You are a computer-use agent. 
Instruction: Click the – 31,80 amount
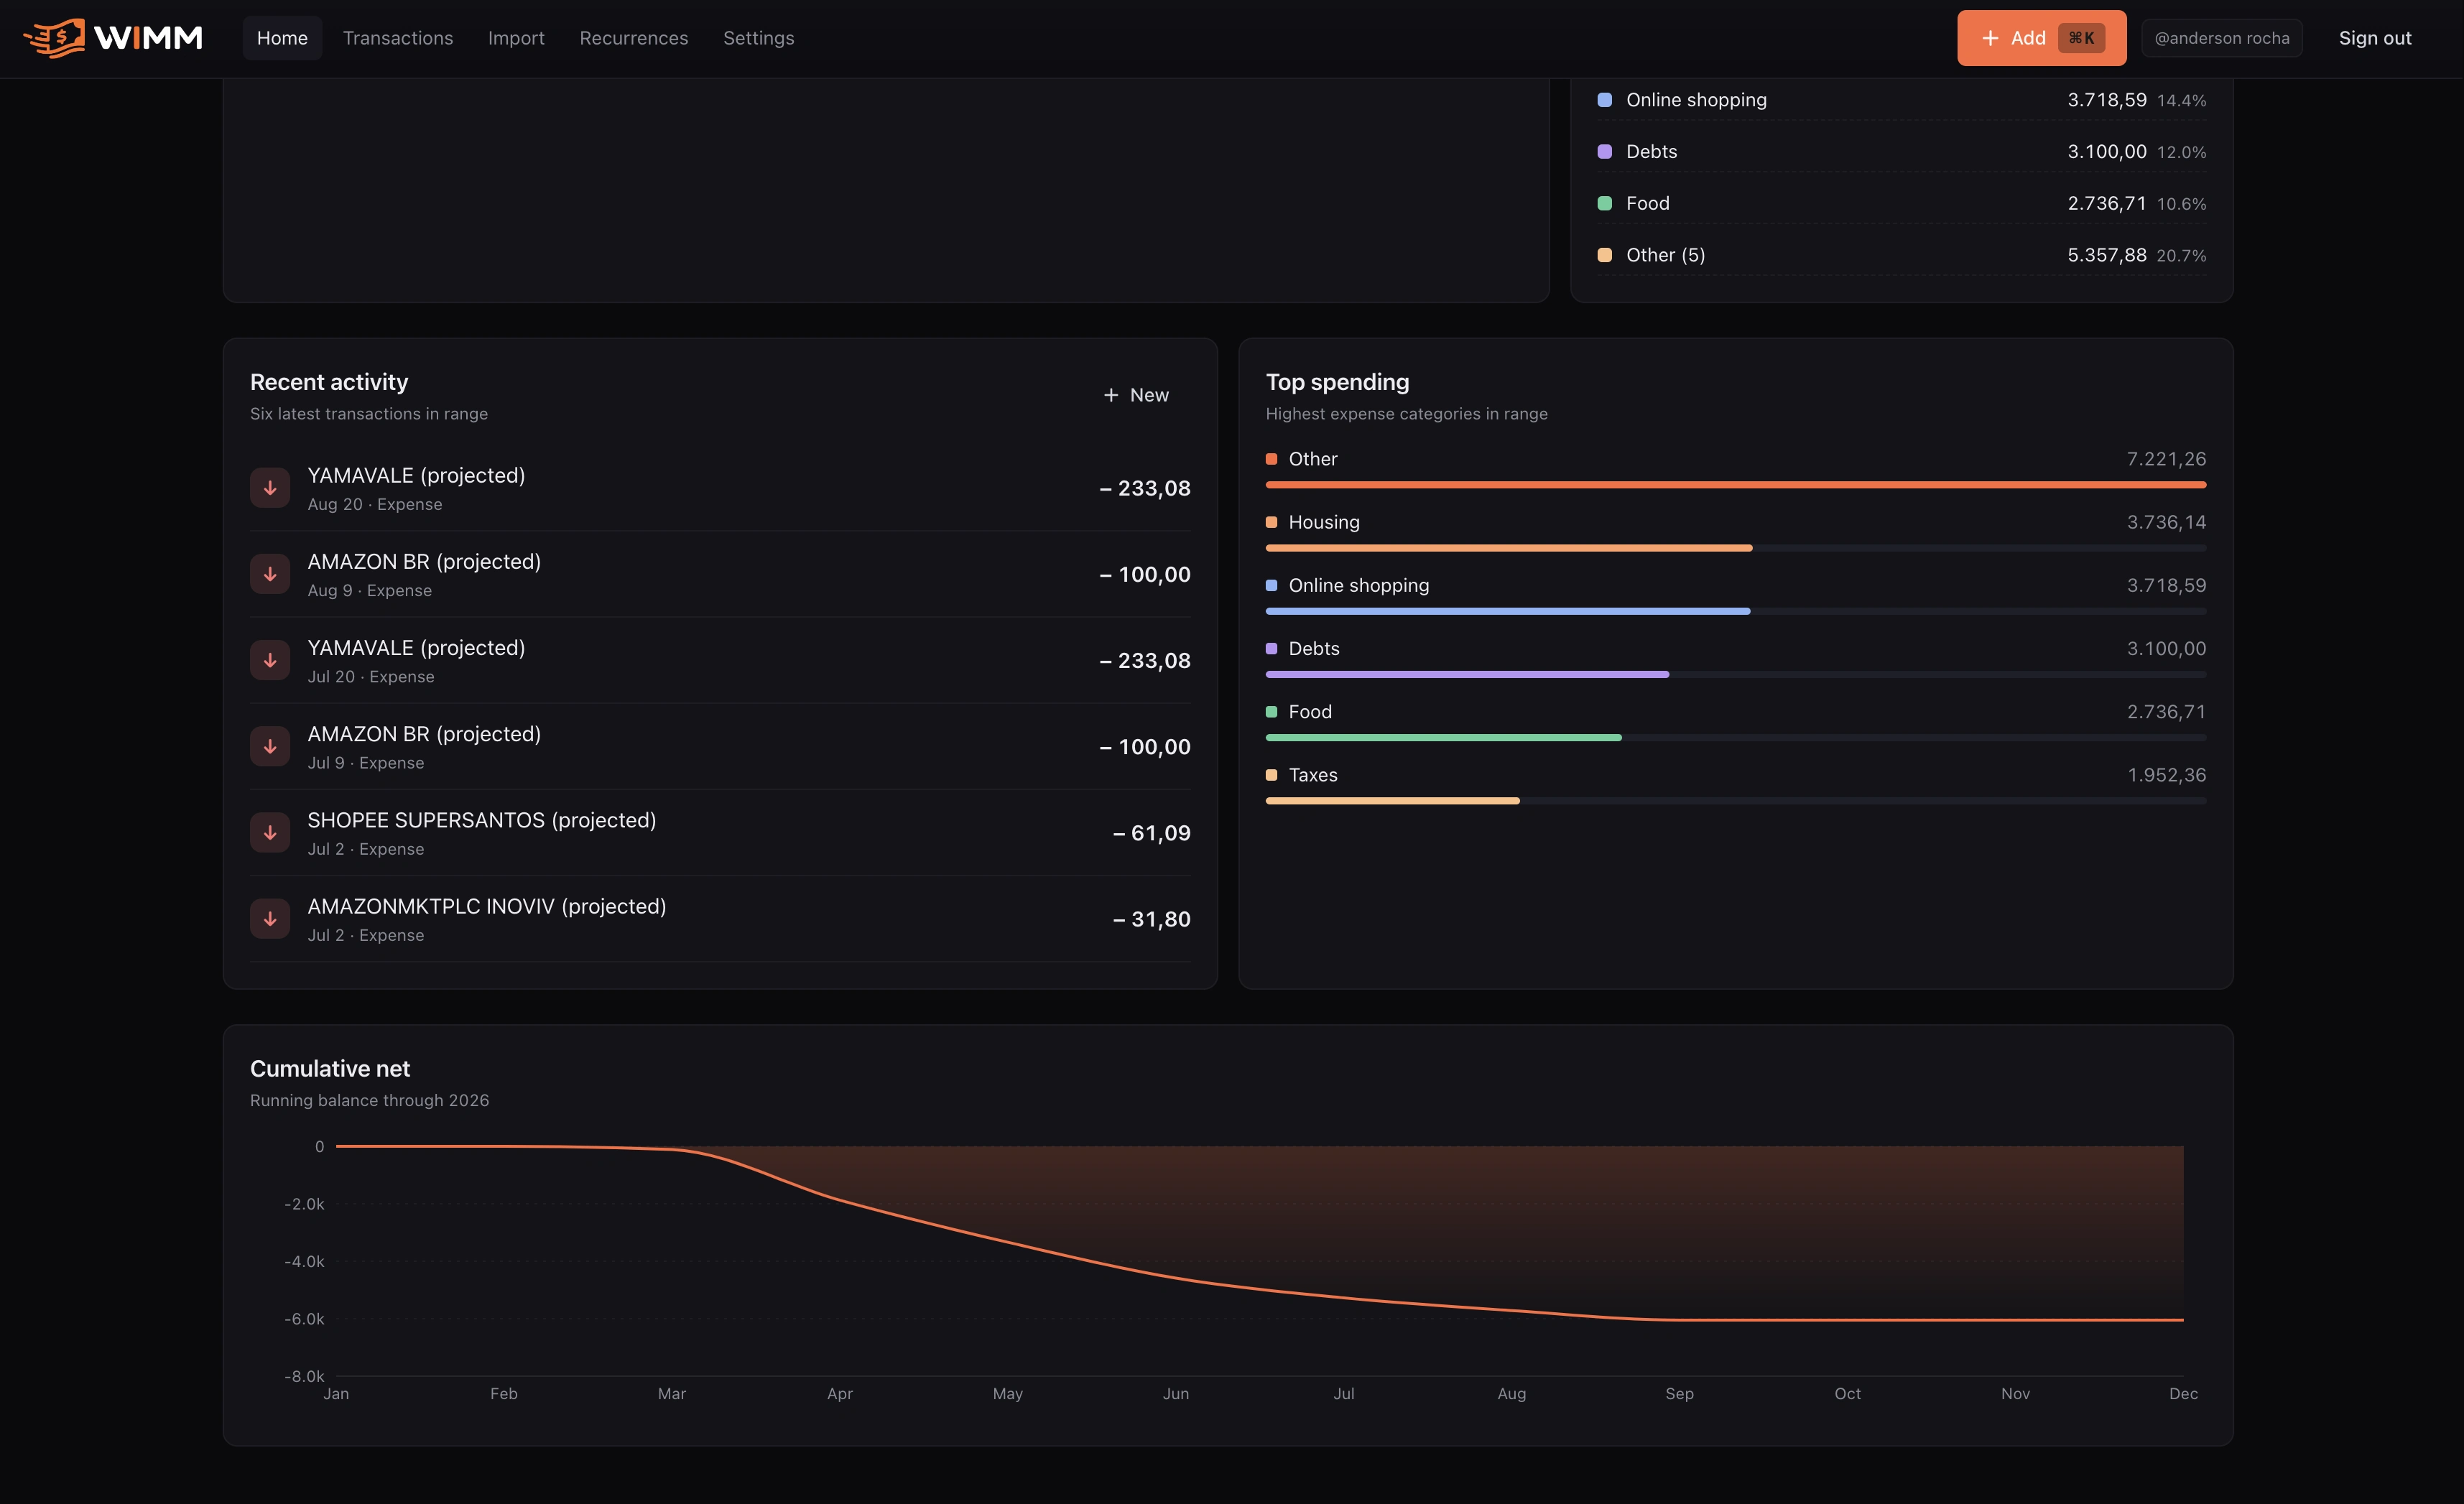pos(1151,919)
